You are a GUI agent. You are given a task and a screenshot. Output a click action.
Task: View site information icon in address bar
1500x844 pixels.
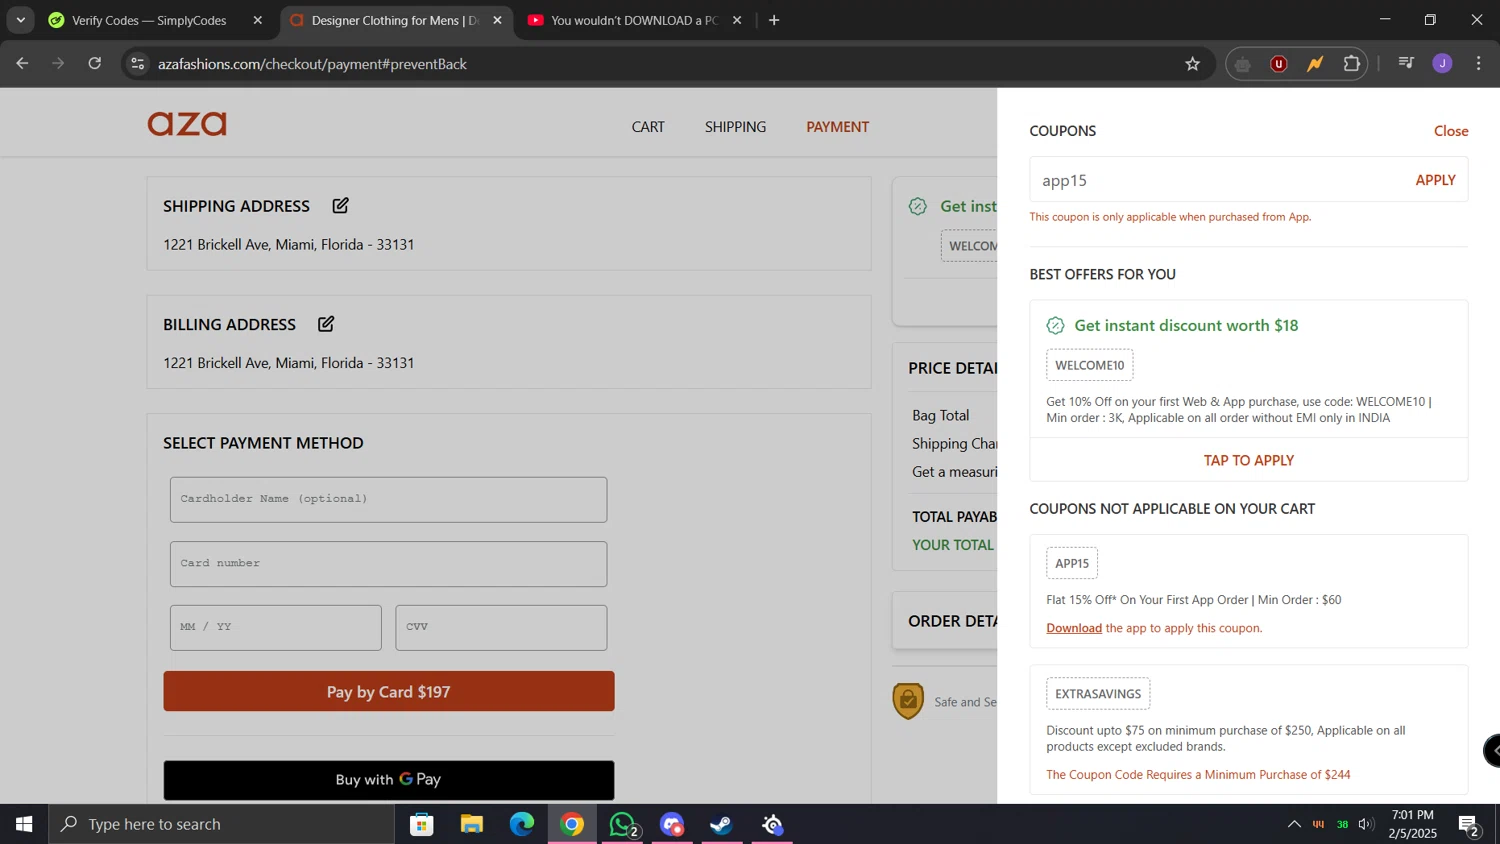(138, 64)
